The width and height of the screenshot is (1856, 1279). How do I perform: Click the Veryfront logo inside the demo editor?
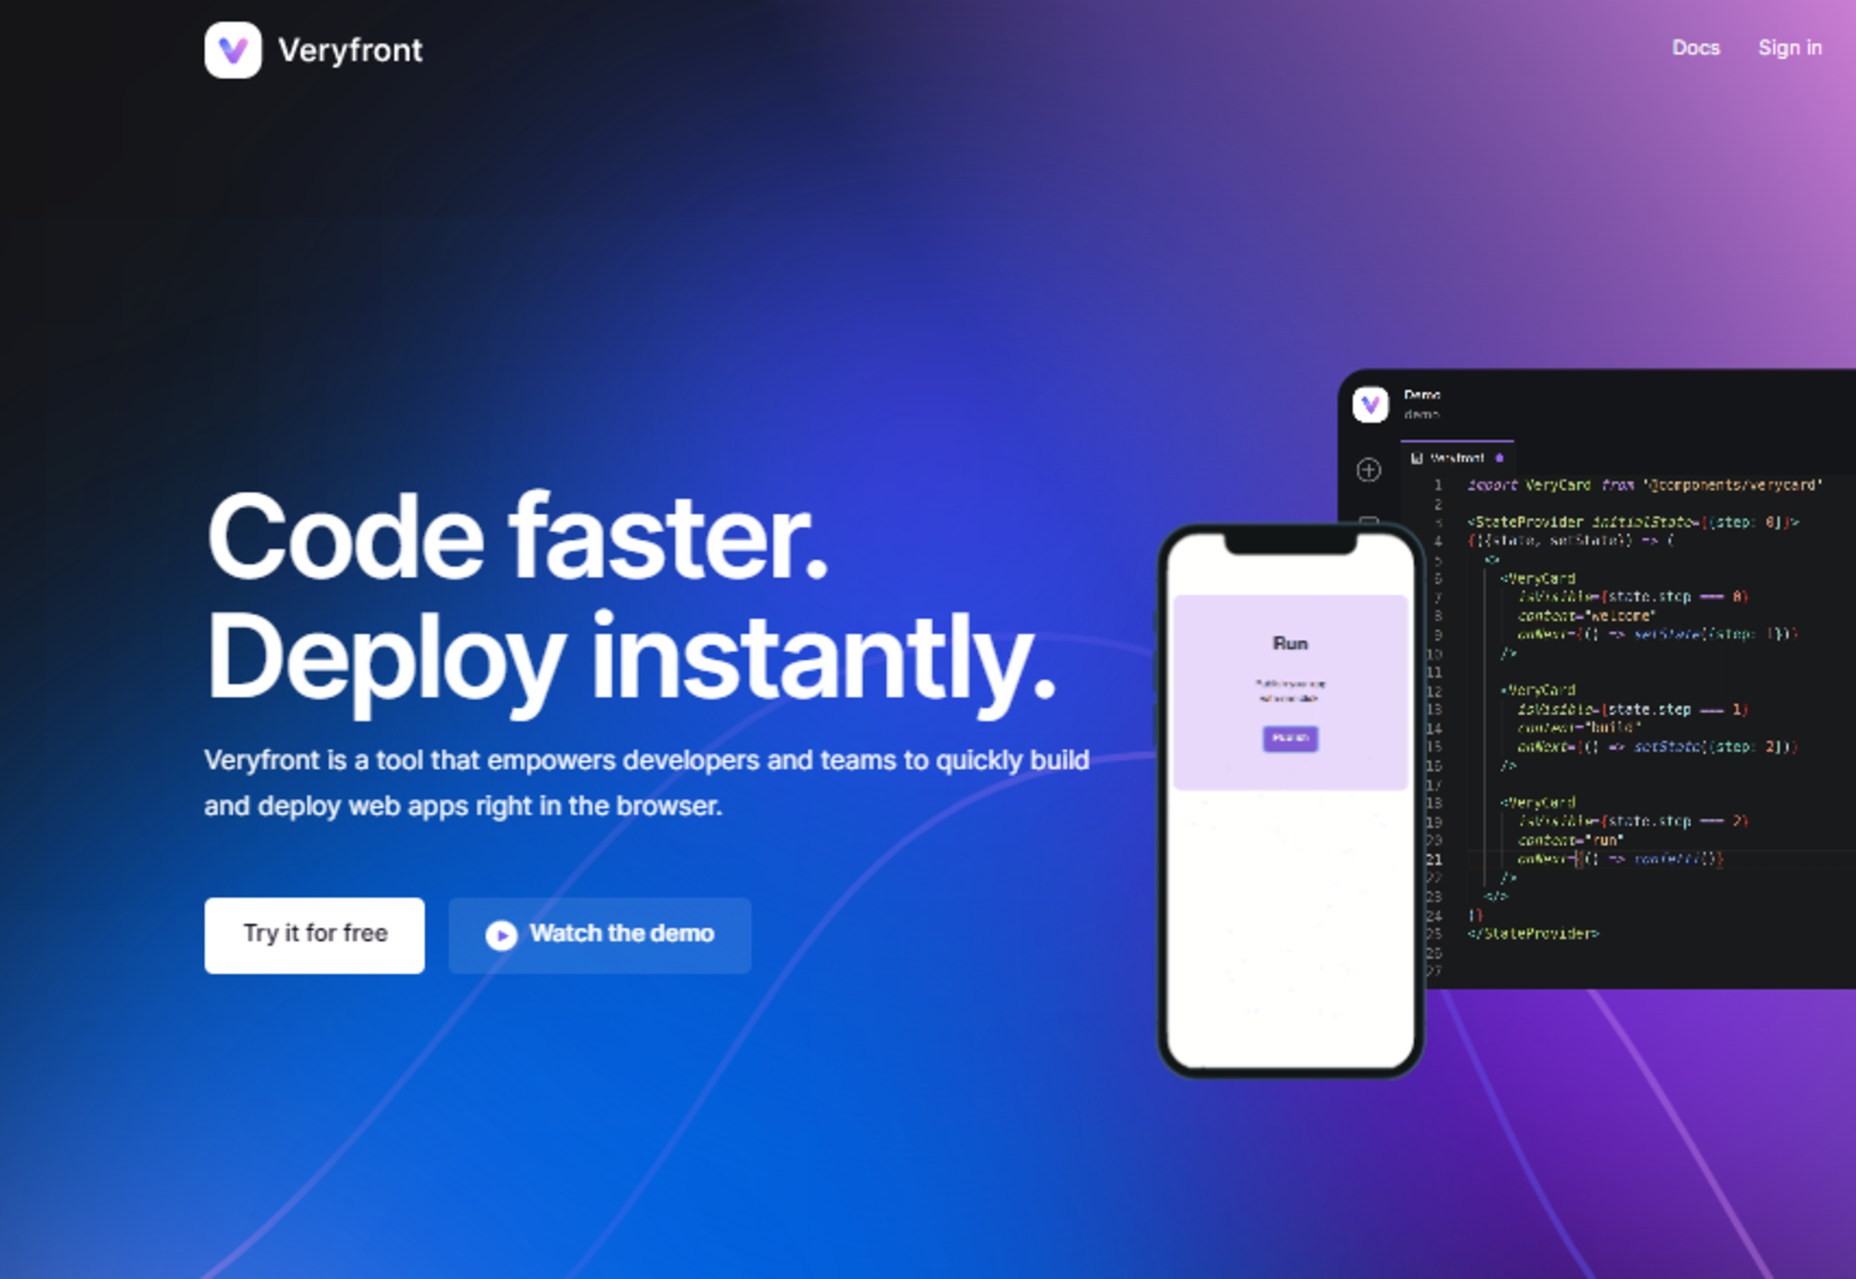1370,405
